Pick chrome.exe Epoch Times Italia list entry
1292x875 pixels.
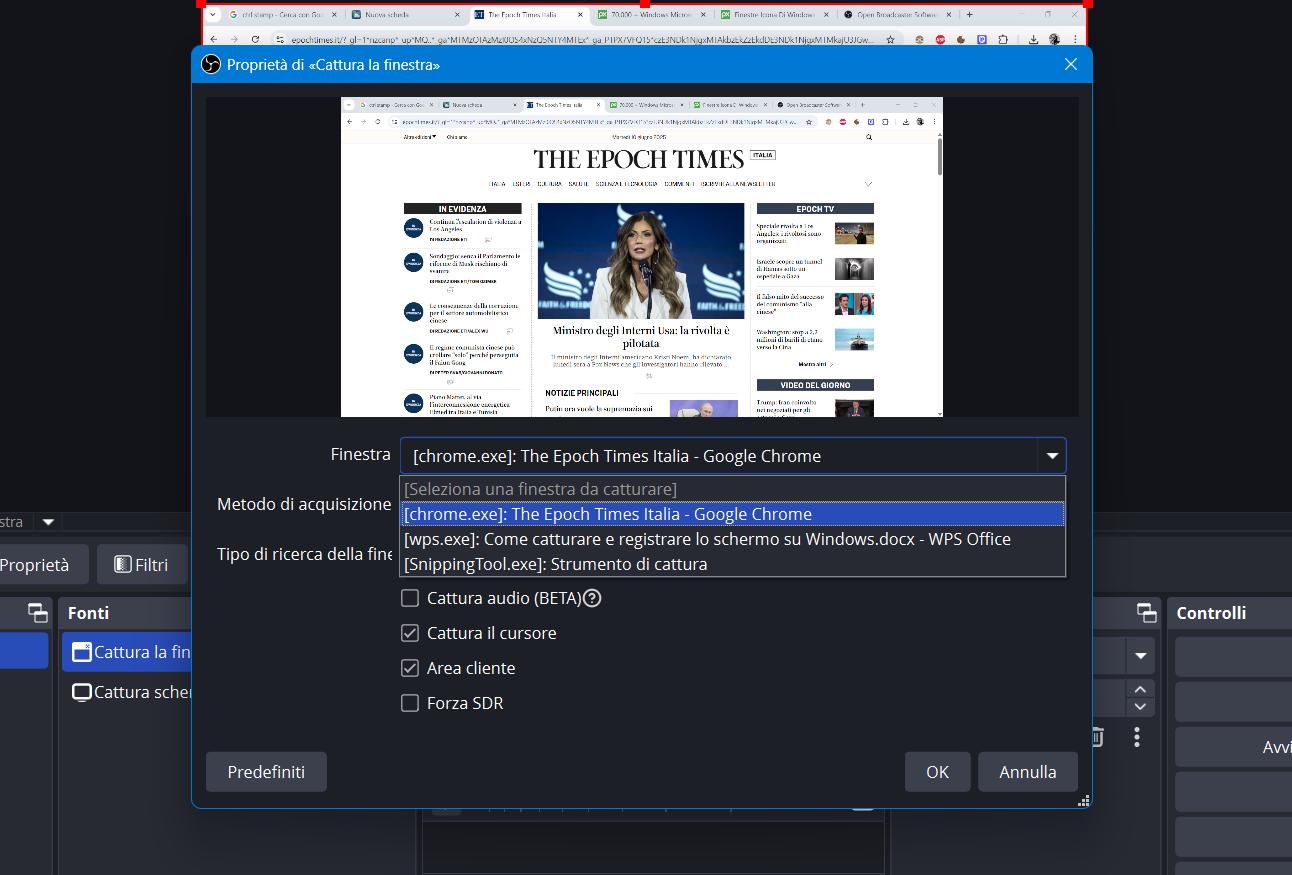[607, 514]
